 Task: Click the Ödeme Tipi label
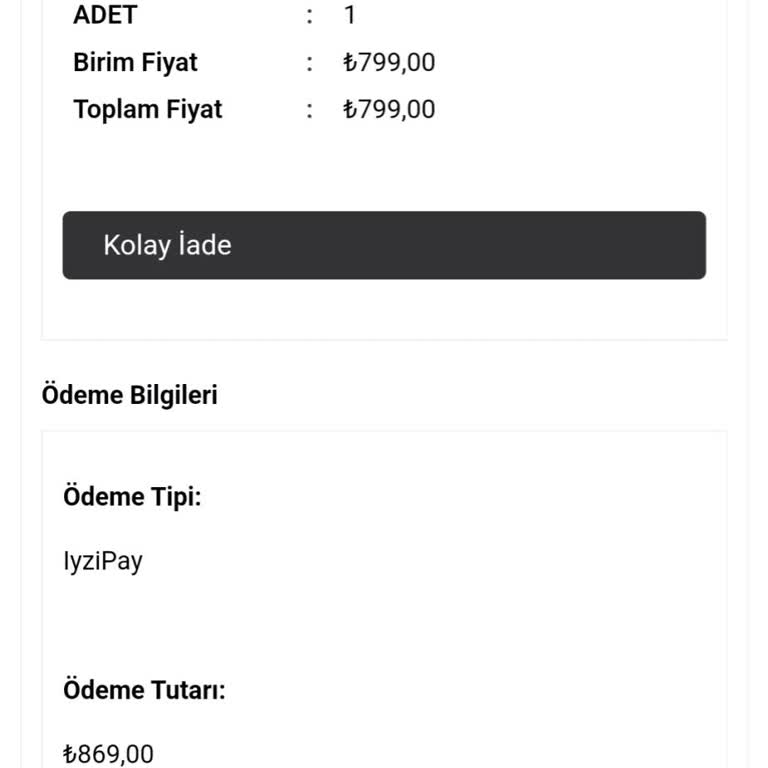(132, 496)
